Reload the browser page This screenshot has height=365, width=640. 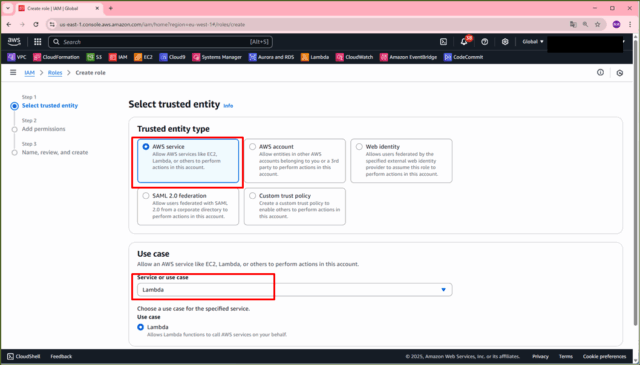pyautogui.click(x=36, y=24)
